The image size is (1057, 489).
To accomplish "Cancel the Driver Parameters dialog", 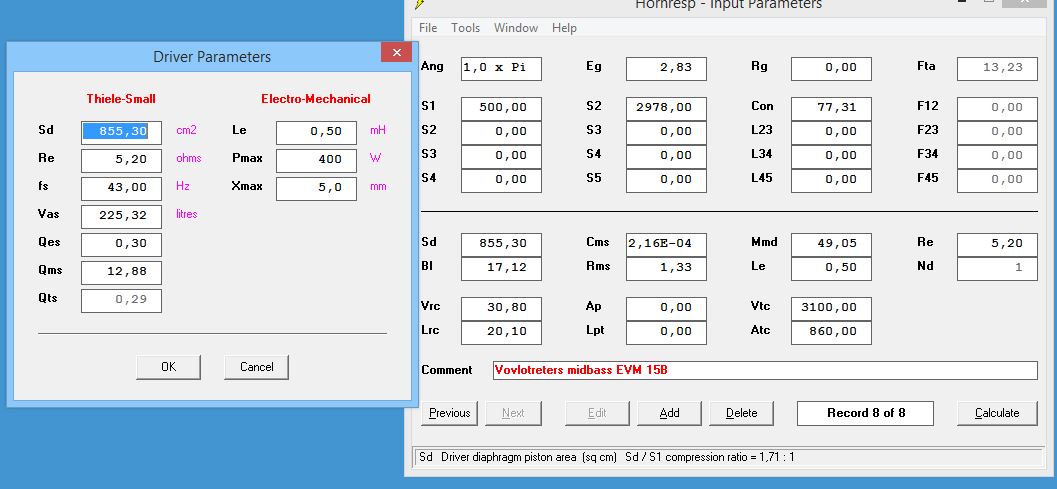I will coord(256,367).
